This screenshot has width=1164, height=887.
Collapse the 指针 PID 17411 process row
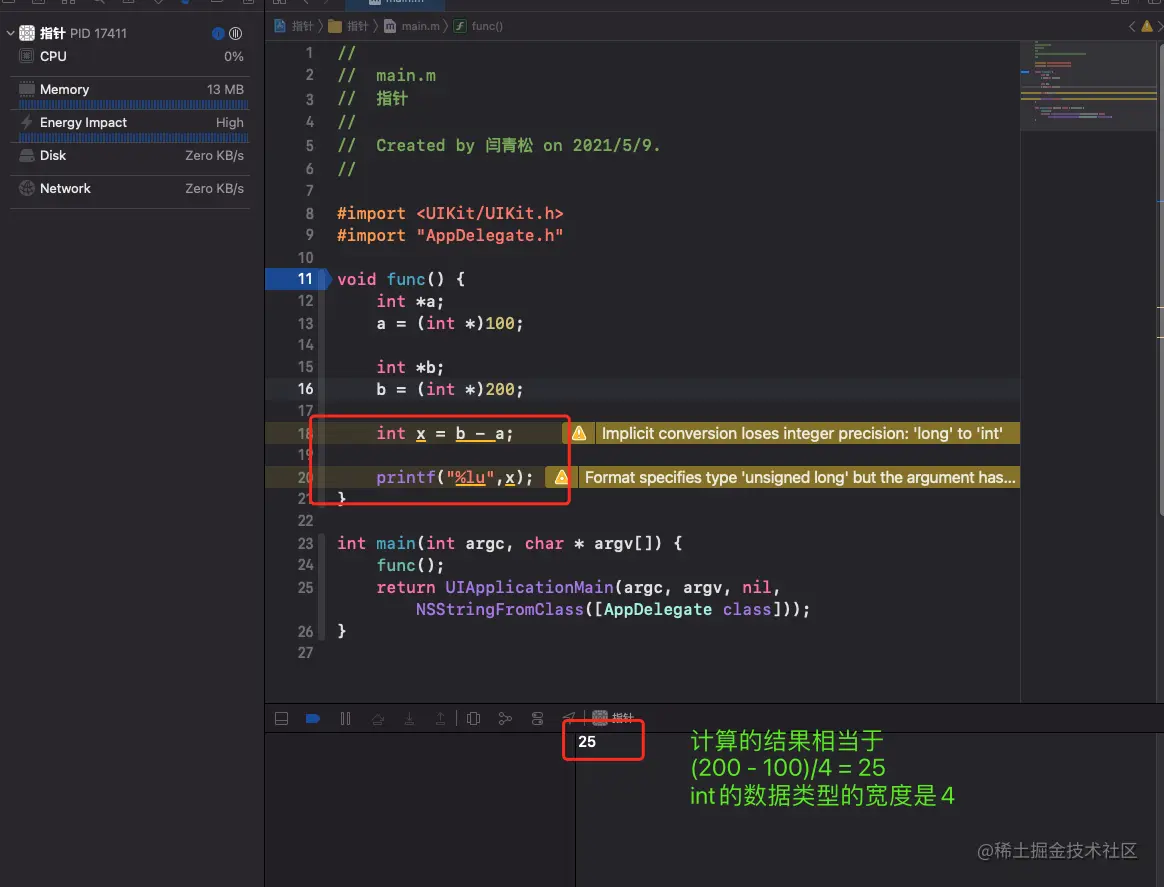coord(10,33)
